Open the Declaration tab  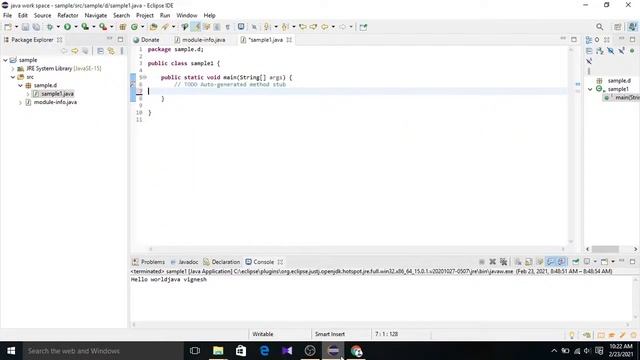(222, 262)
